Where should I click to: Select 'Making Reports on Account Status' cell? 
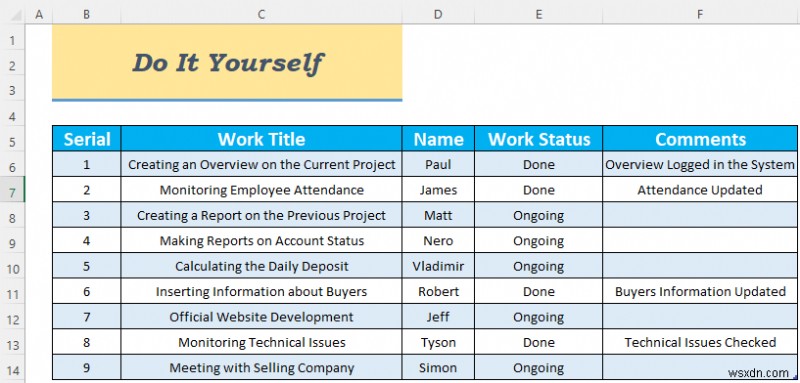click(261, 241)
